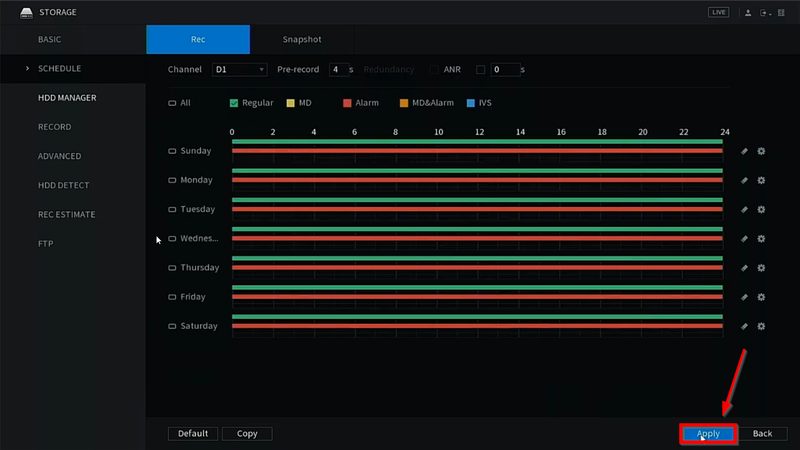The image size is (800, 450).
Task: Click the Copy button
Action: pos(247,434)
